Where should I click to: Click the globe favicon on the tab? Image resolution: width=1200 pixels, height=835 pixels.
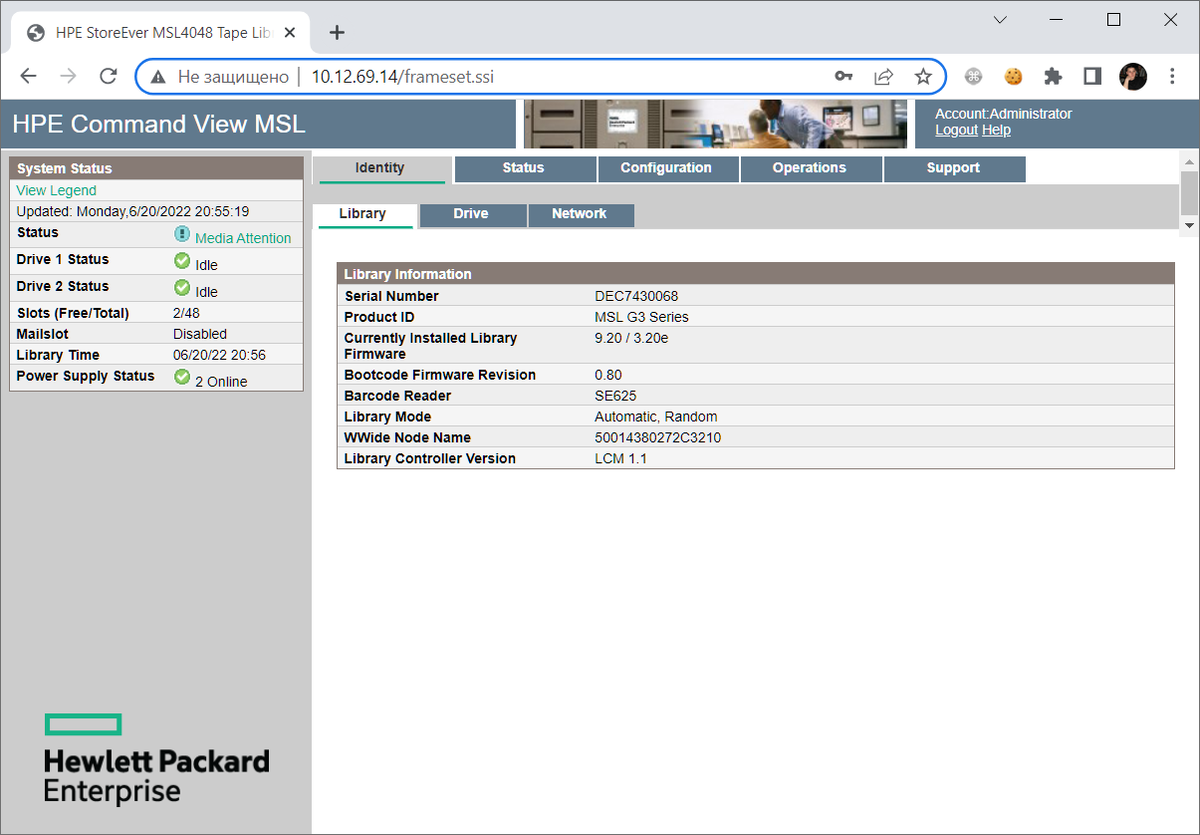37,32
